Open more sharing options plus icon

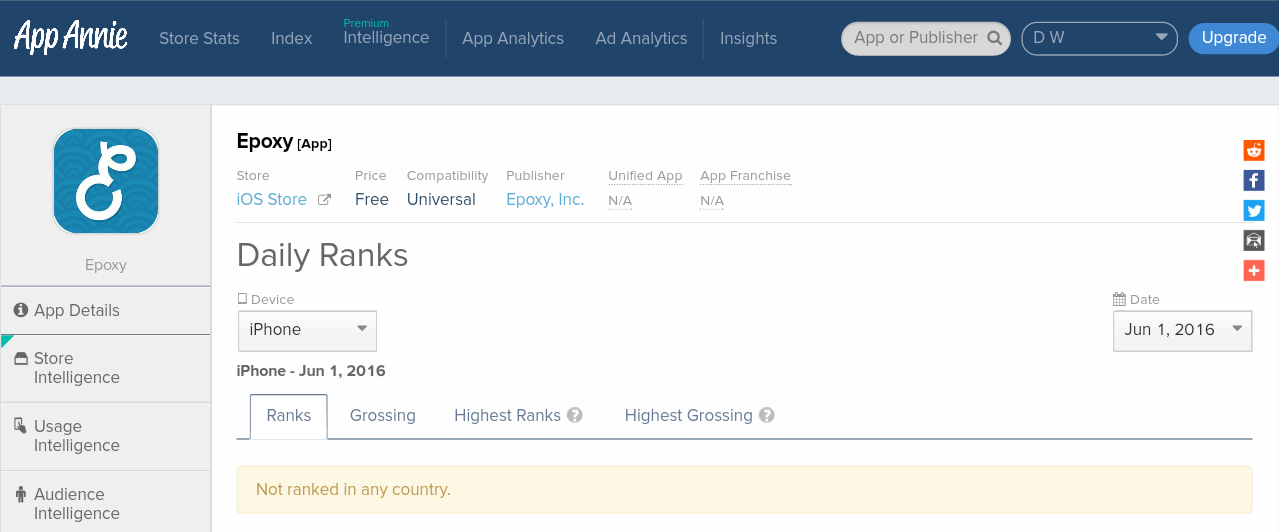pos(1253,270)
